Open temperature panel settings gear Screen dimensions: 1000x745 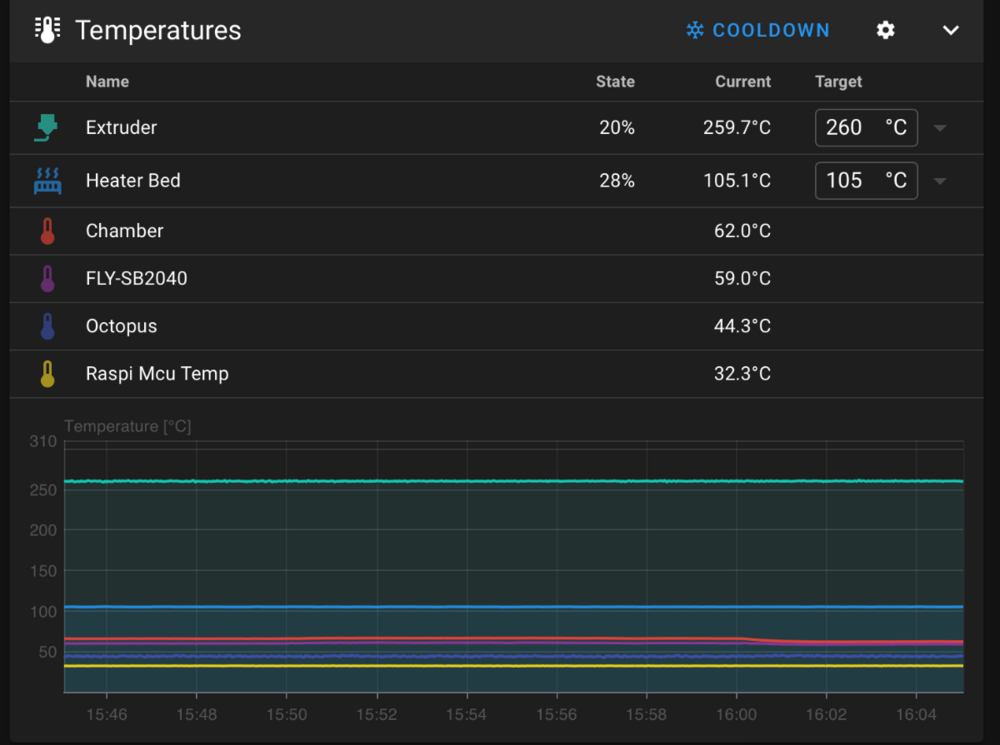click(885, 30)
